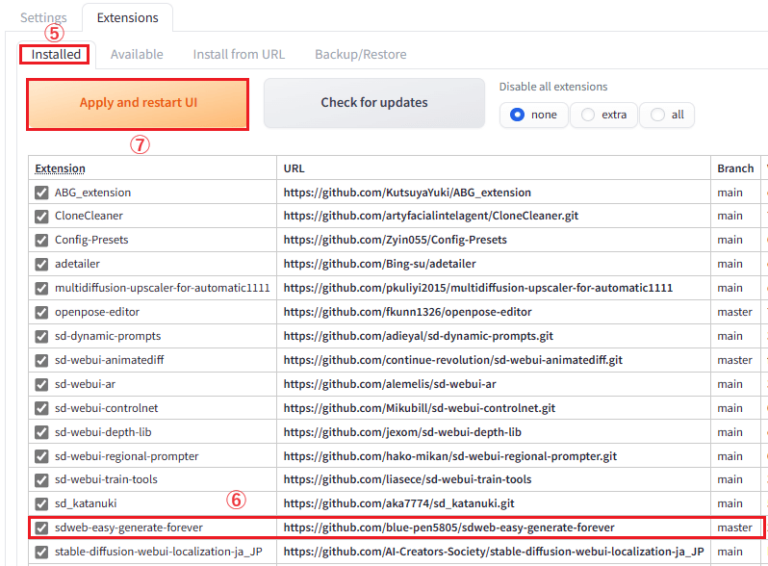
Task: Switch to the Settings tab
Action: 43,17
